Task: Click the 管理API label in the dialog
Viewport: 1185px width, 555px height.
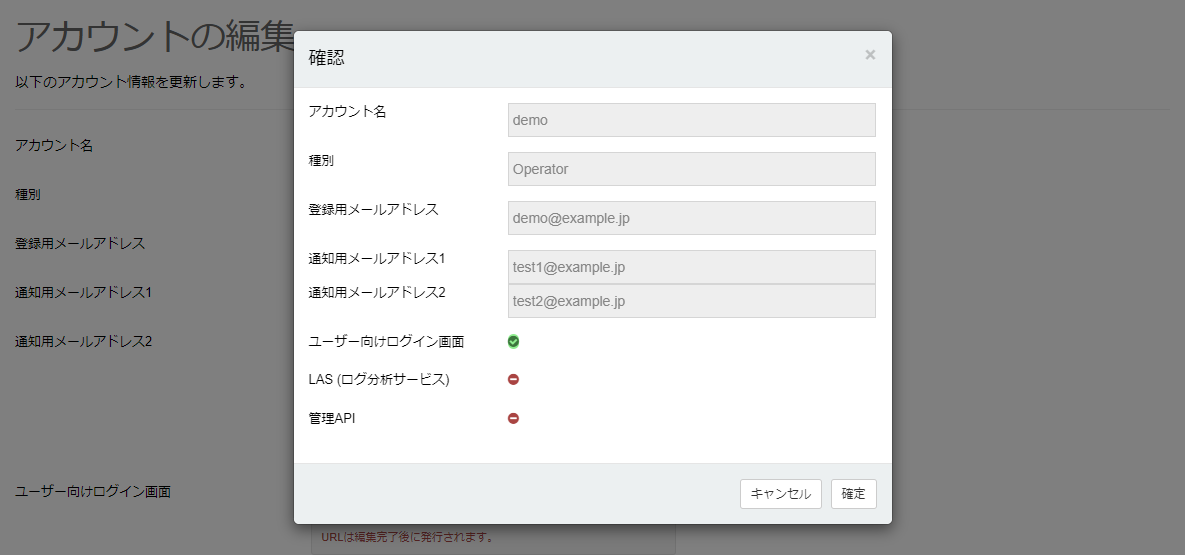Action: (x=332, y=419)
